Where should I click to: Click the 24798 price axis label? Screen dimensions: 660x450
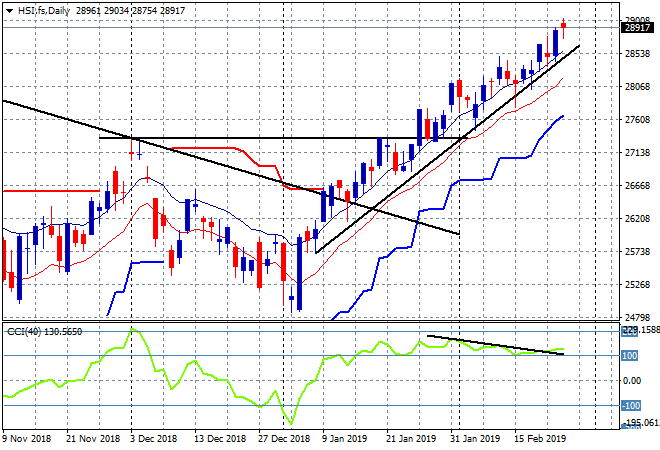tap(638, 317)
